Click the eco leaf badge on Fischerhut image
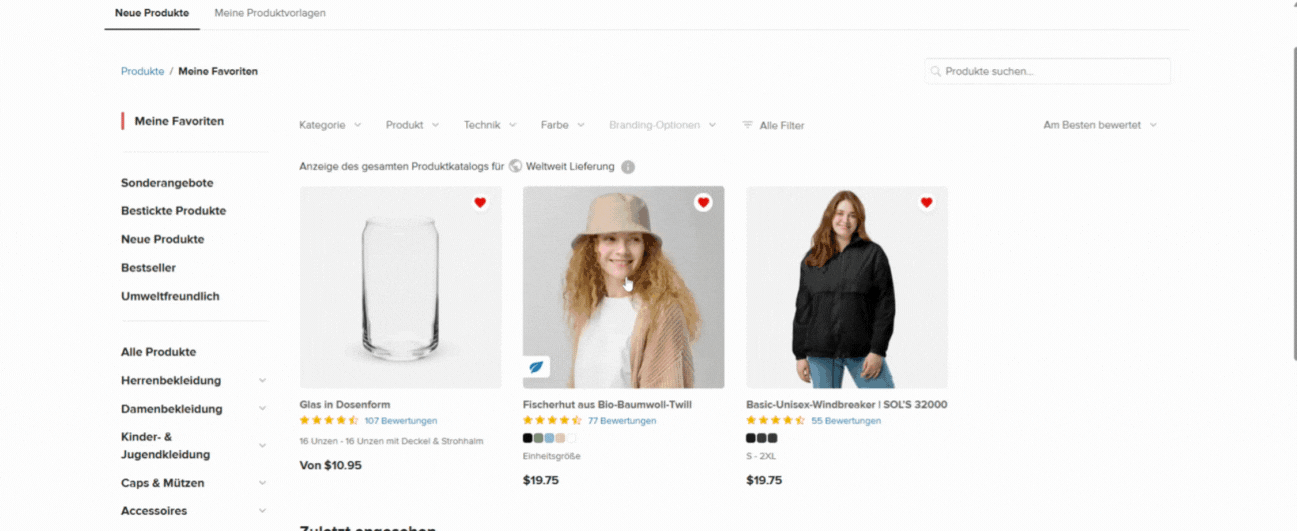The image size is (1297, 531). click(536, 367)
